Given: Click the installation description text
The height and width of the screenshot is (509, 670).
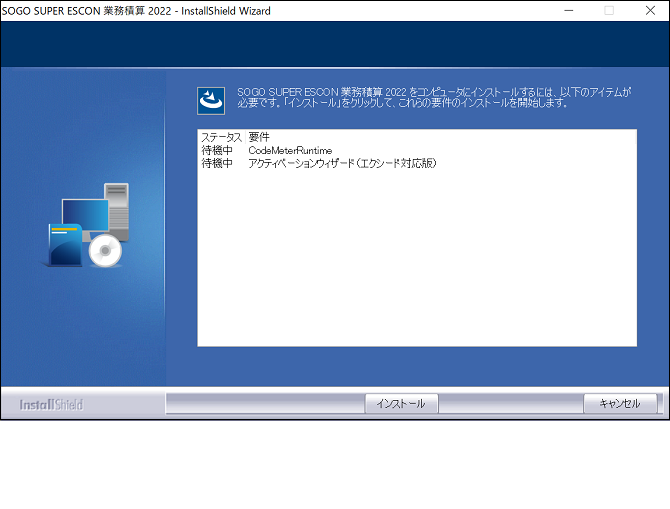Looking at the screenshot, I should [434, 97].
